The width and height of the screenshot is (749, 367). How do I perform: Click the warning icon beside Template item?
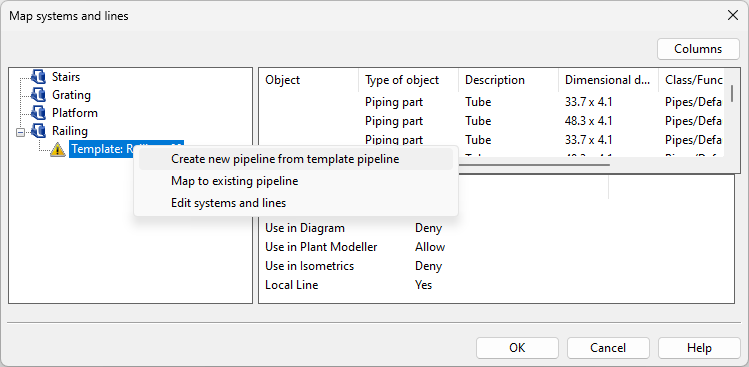tap(57, 150)
